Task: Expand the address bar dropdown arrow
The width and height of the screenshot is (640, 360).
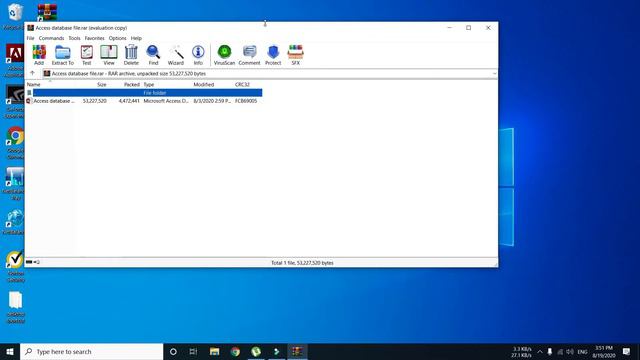Action: [494, 73]
